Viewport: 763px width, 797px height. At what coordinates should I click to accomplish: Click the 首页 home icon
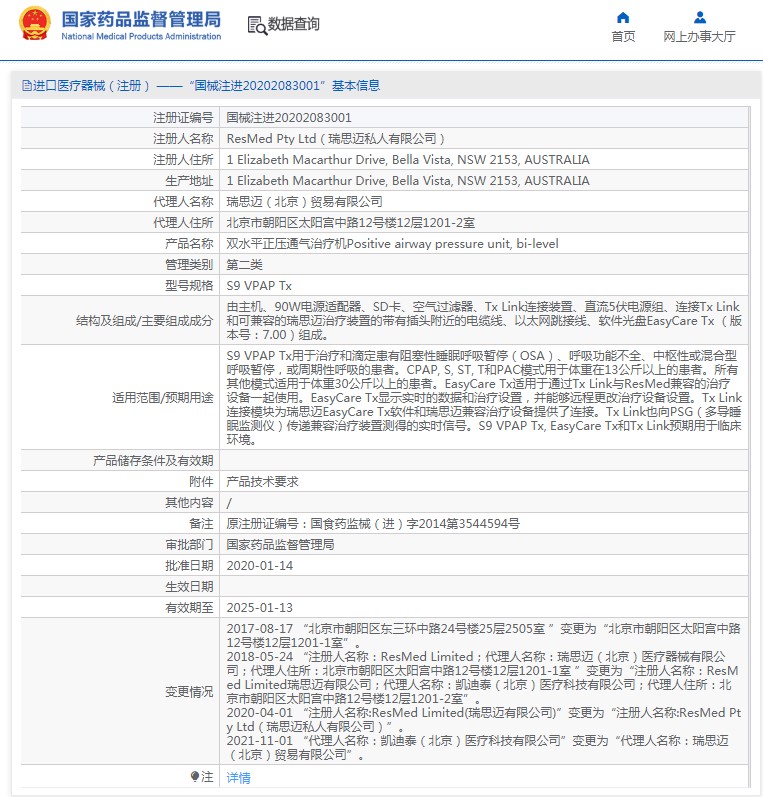pyautogui.click(x=623, y=18)
